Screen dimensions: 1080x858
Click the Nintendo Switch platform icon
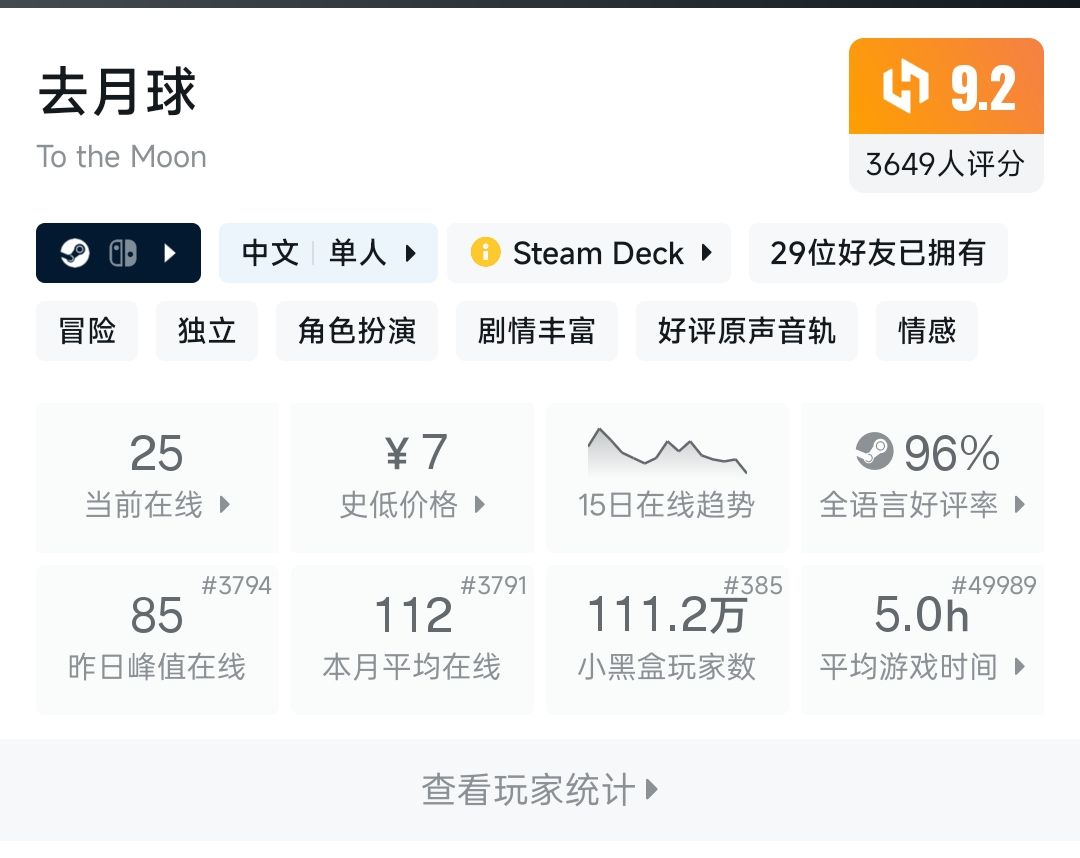click(122, 253)
